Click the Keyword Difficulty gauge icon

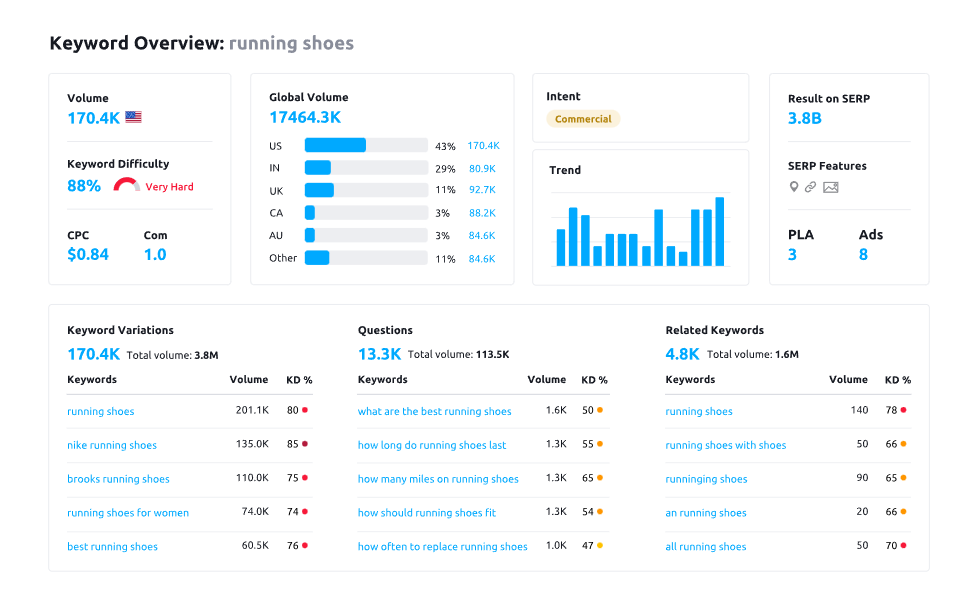(125, 183)
